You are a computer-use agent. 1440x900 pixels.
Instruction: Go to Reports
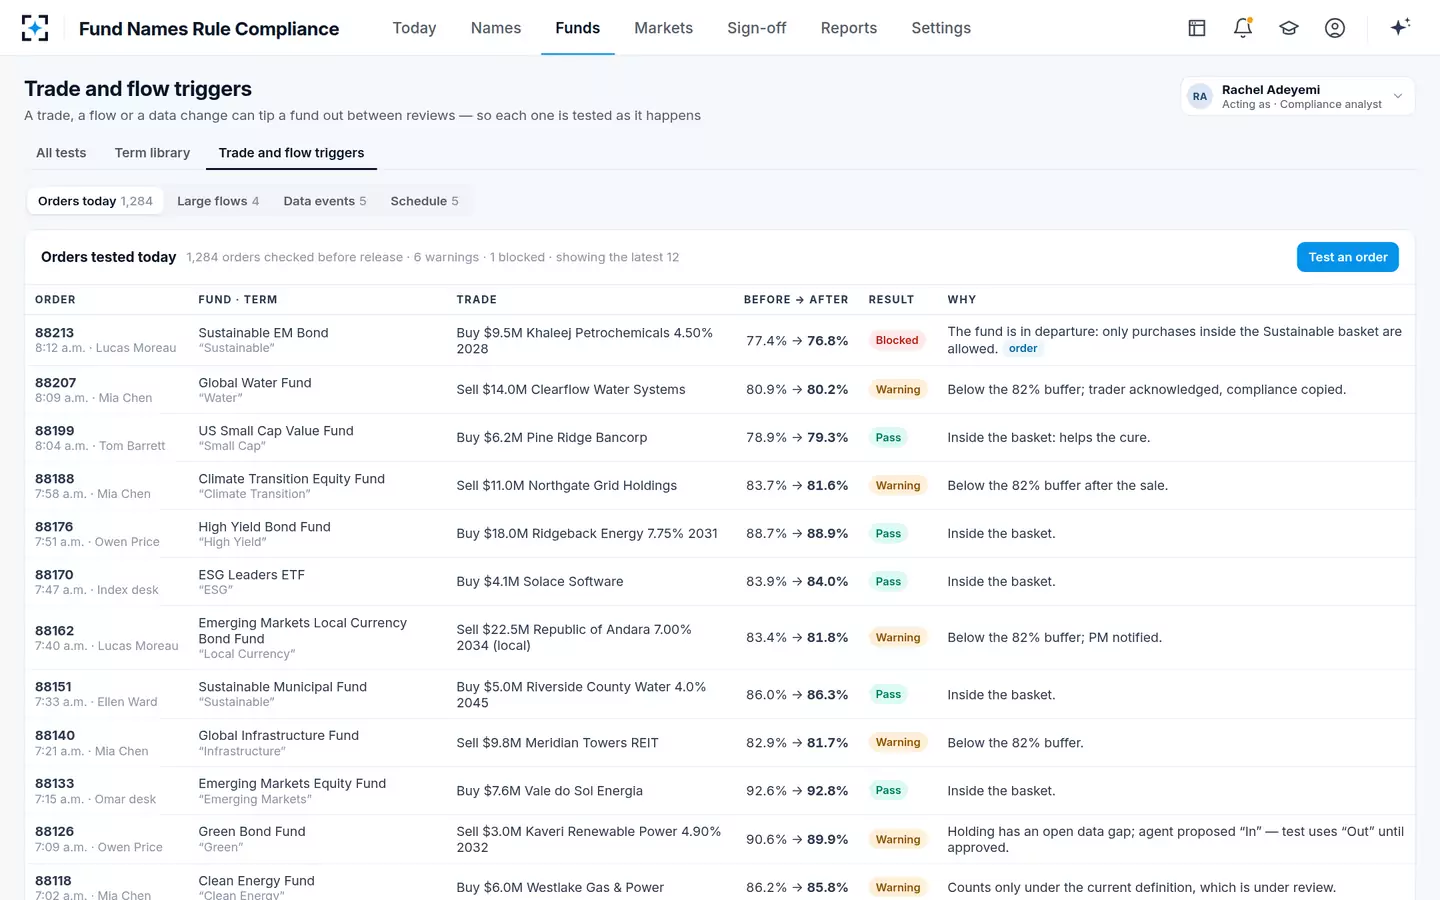coord(849,28)
